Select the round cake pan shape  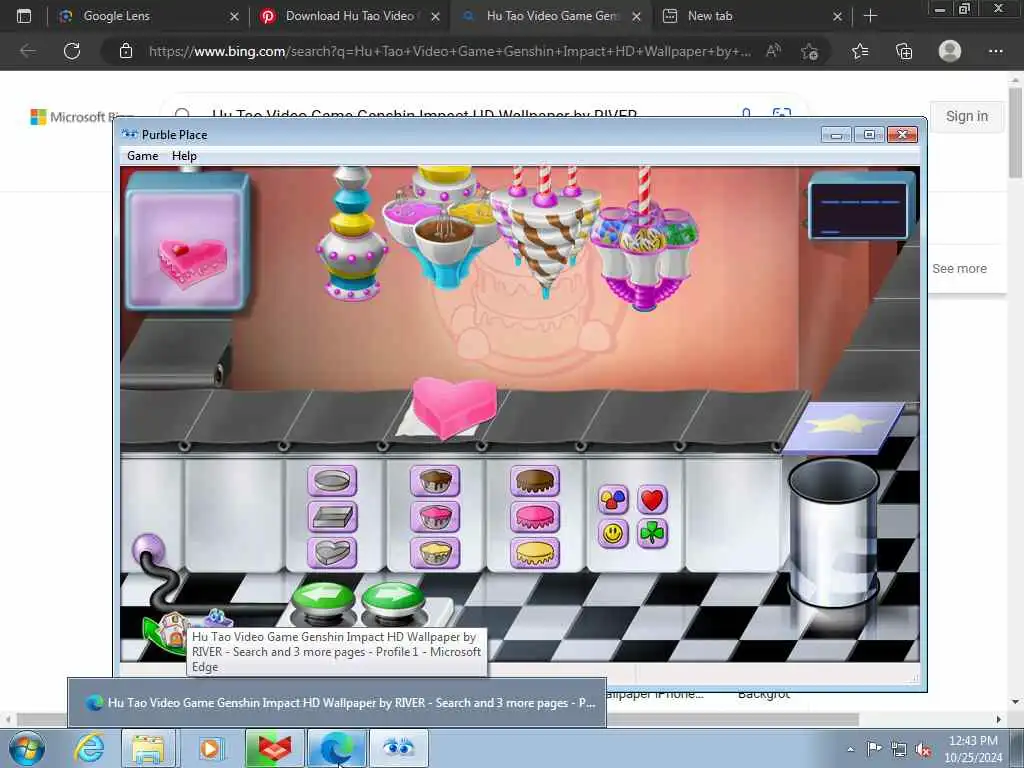click(332, 481)
